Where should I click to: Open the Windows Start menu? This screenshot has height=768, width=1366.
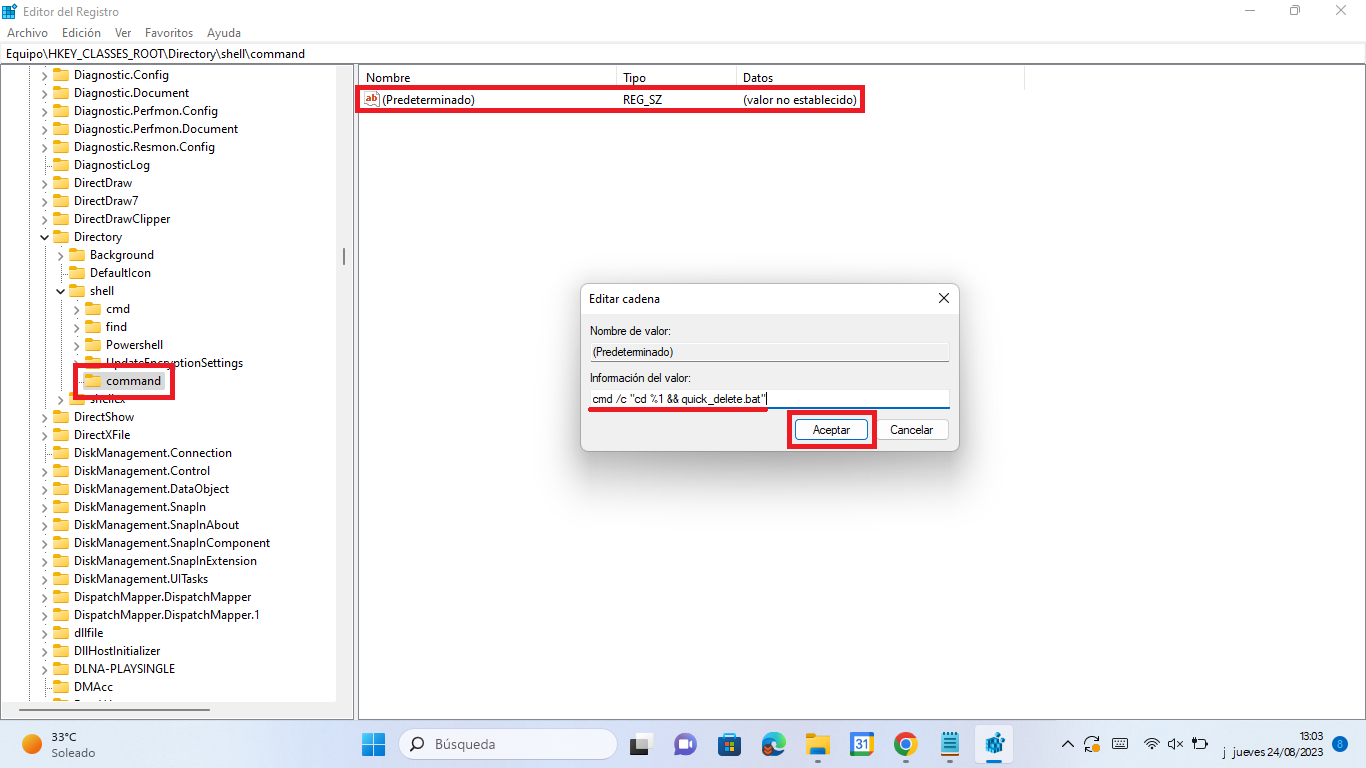tap(373, 744)
